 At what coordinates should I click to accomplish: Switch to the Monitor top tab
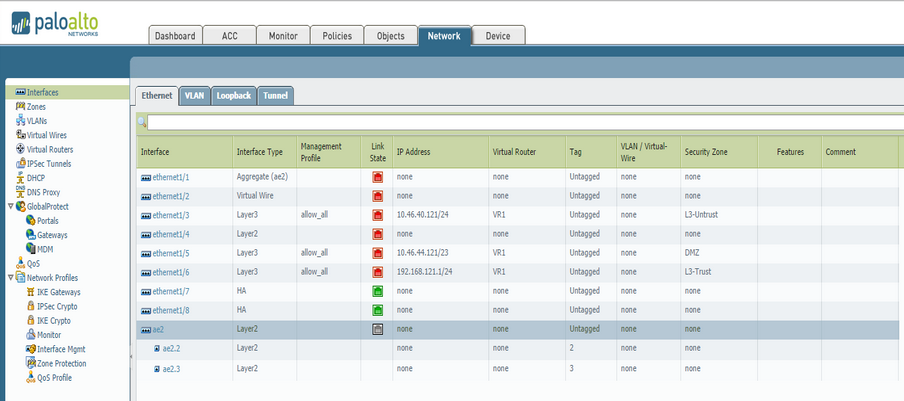(x=283, y=36)
